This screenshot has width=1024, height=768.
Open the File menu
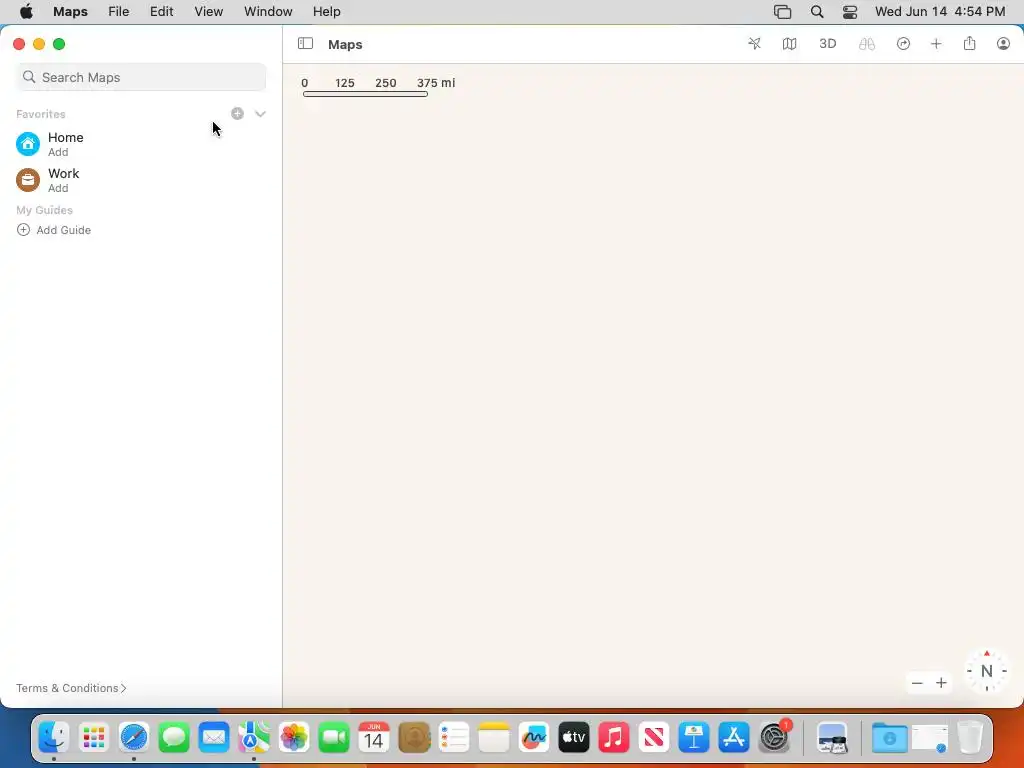point(118,12)
